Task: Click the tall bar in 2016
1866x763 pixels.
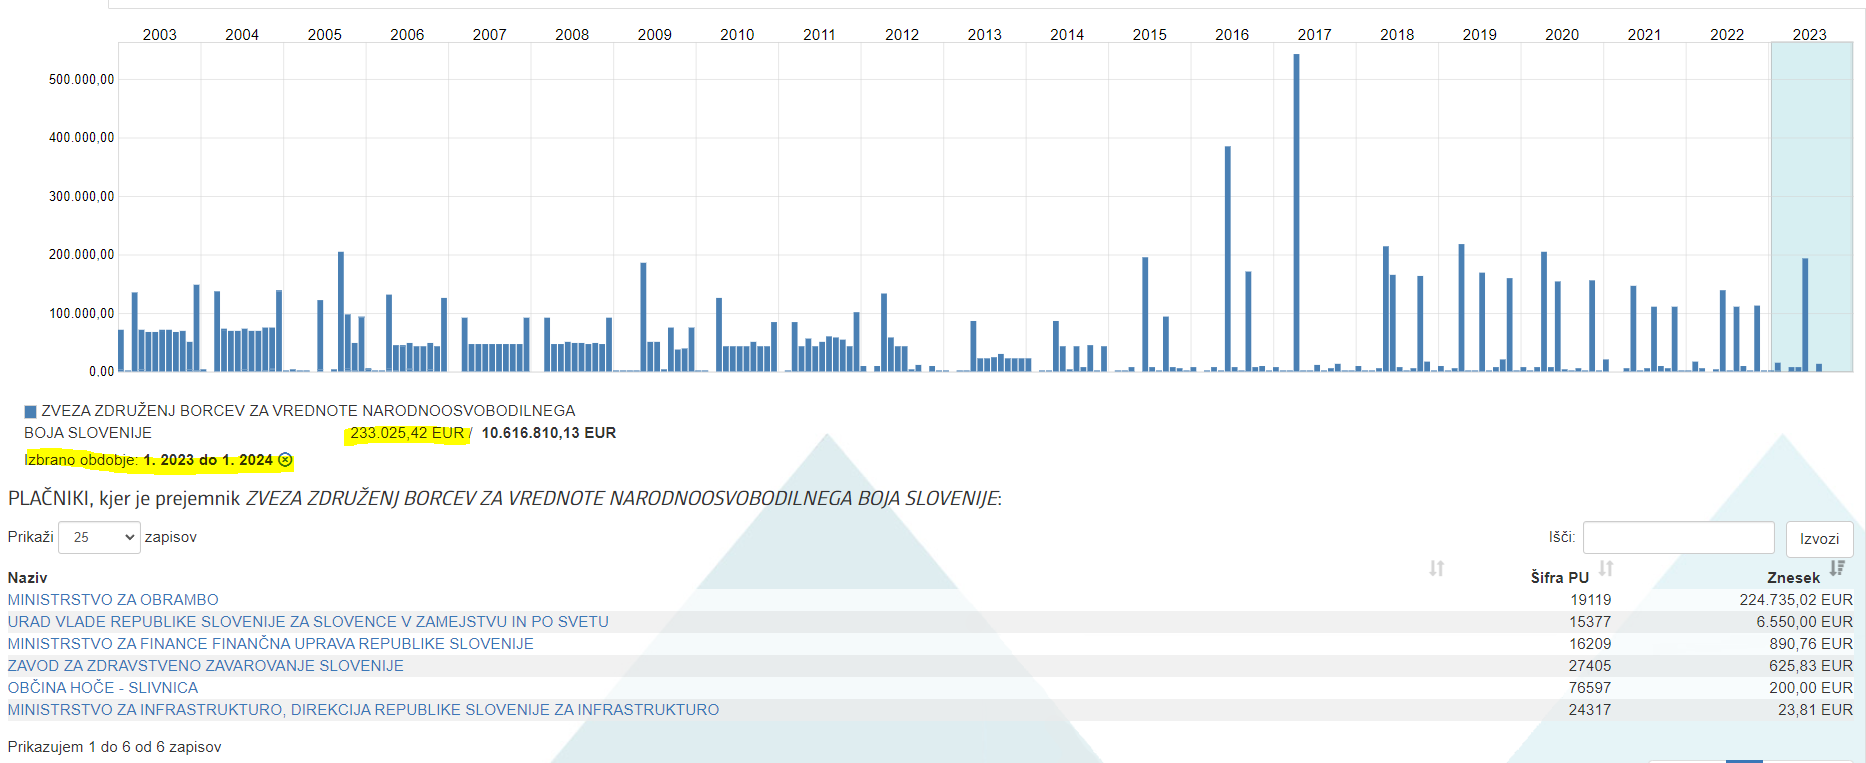Action: [x=1228, y=259]
